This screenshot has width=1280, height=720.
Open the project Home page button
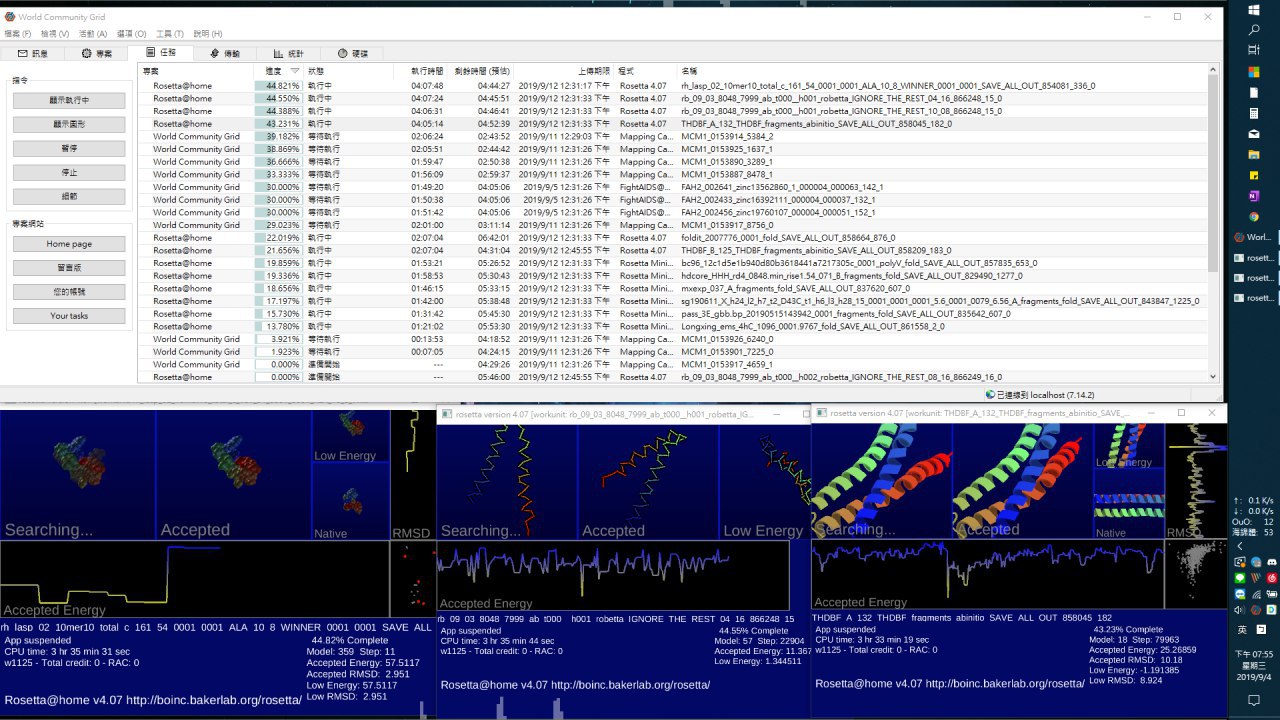click(x=70, y=244)
